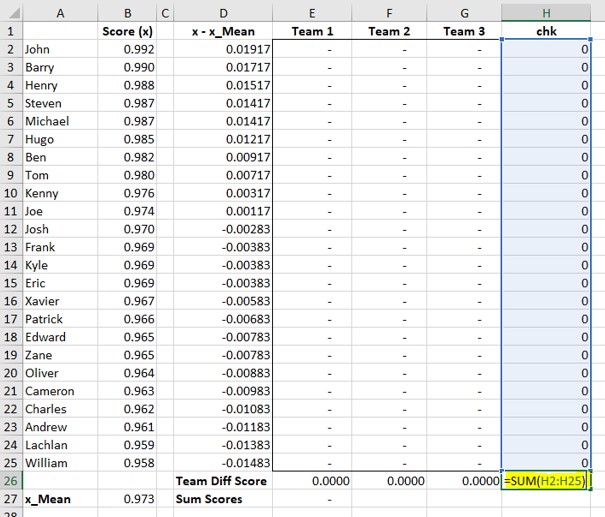The width and height of the screenshot is (605, 517).
Task: Click the select-all corner triangle
Action: click(x=10, y=12)
